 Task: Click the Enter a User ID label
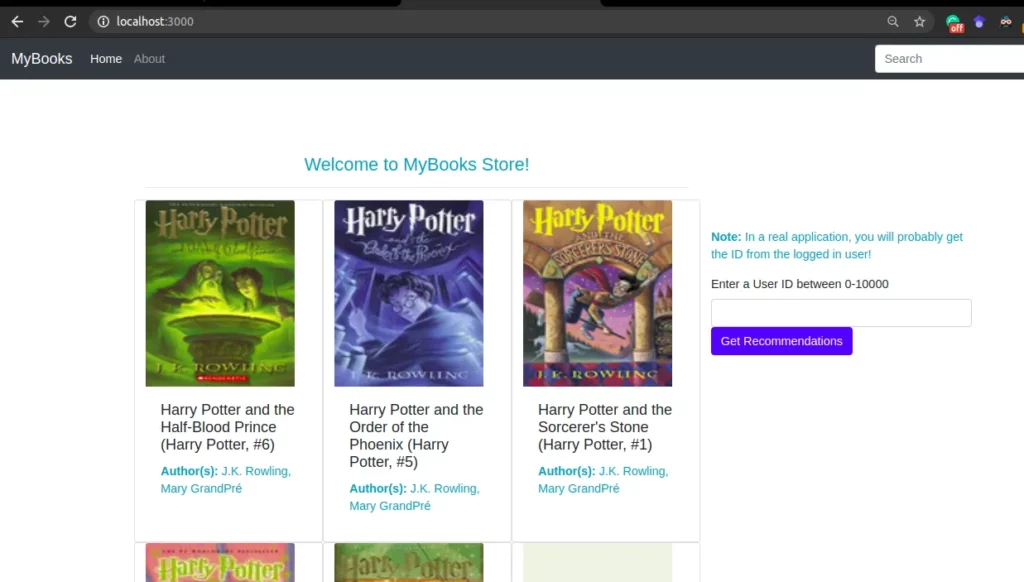800,284
